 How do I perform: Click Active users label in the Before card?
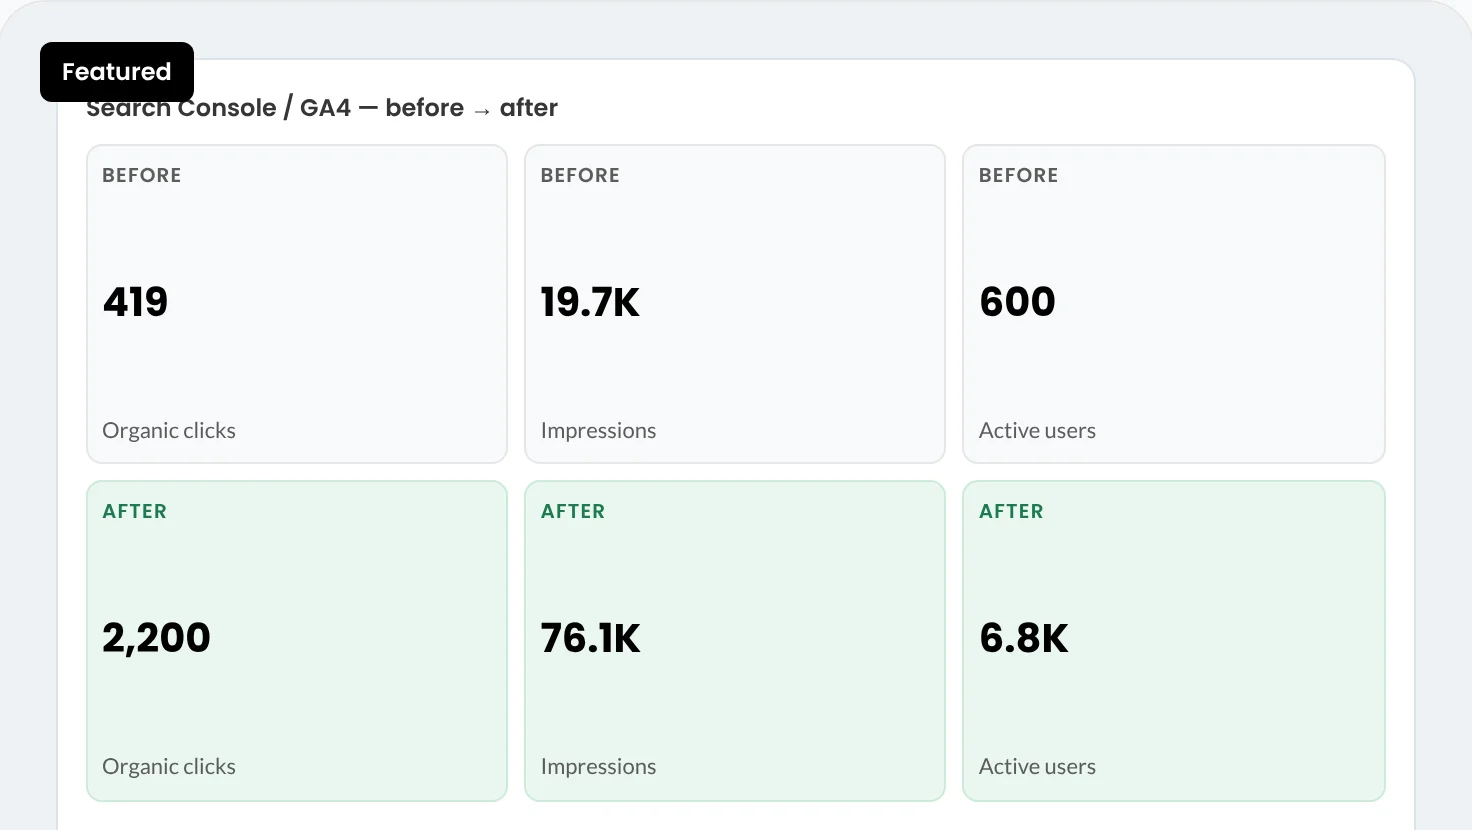coord(1037,431)
